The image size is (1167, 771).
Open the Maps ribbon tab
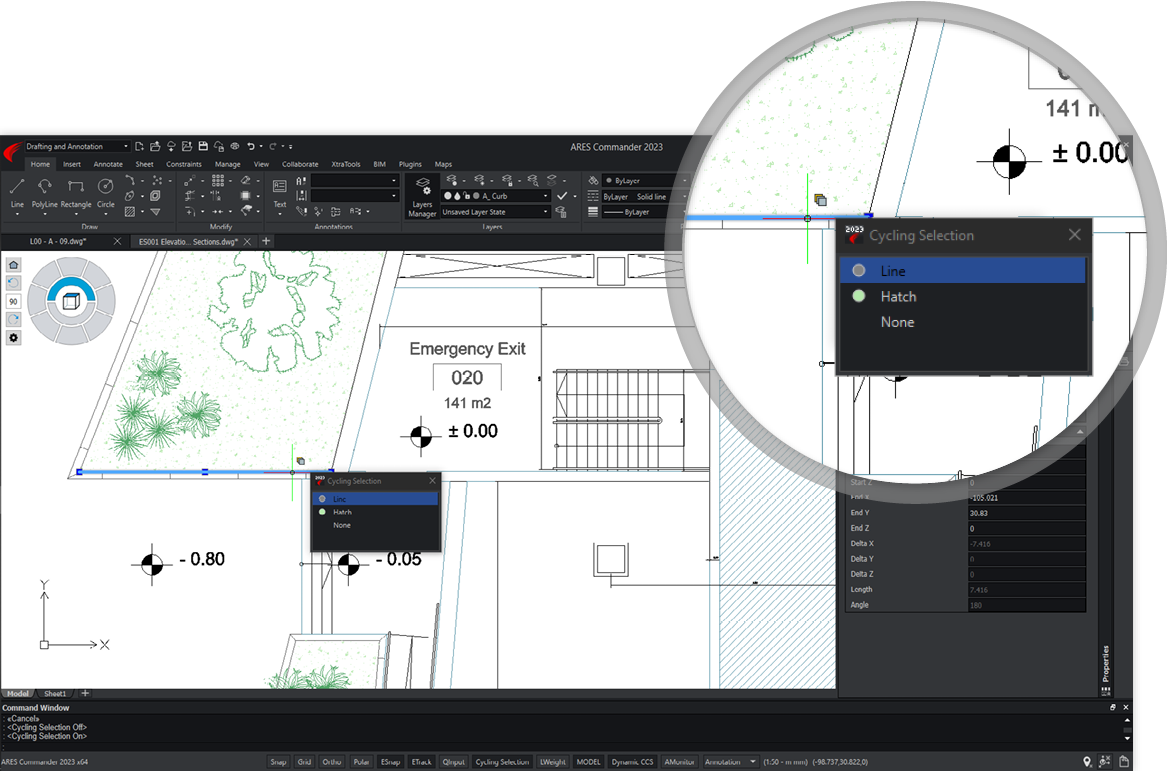[x=444, y=164]
